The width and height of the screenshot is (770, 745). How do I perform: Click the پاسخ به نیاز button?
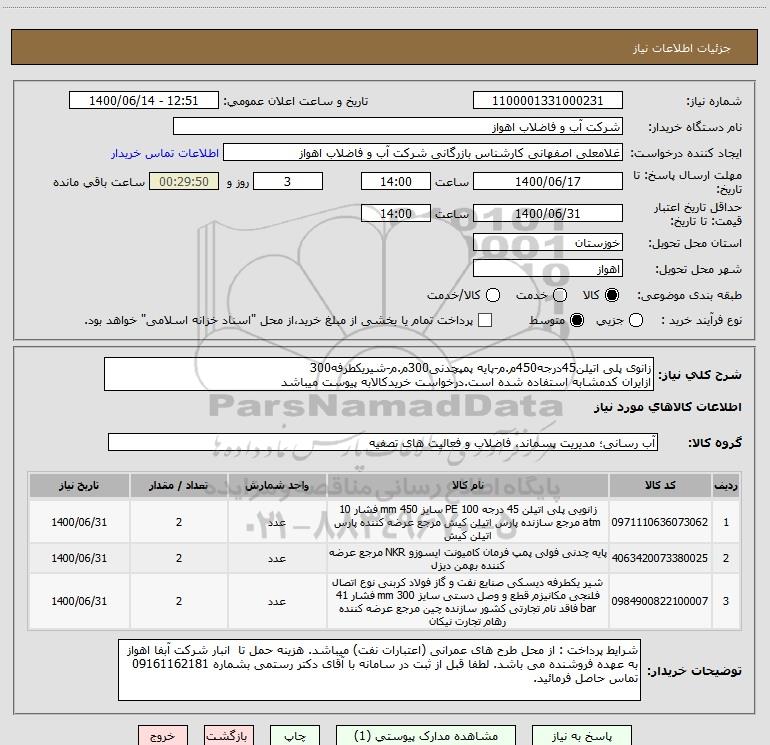581,736
